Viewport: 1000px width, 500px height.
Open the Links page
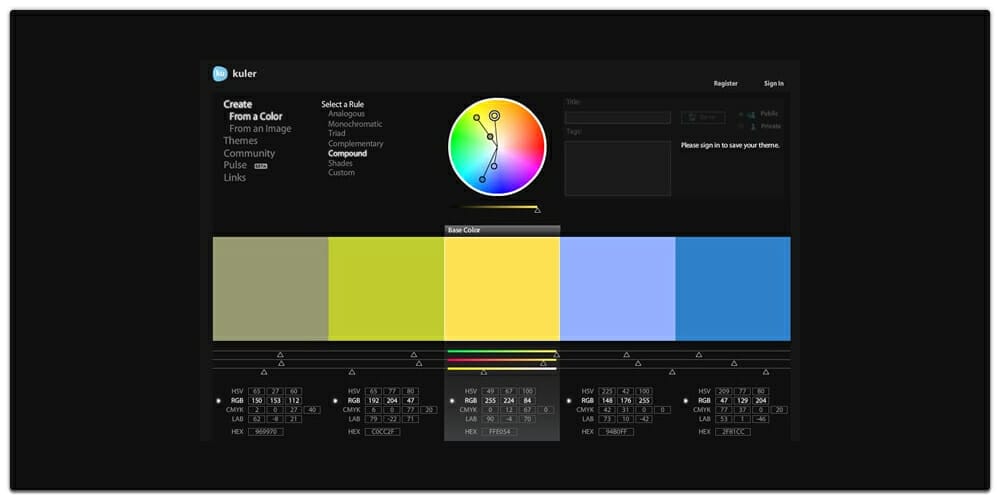tap(235, 177)
